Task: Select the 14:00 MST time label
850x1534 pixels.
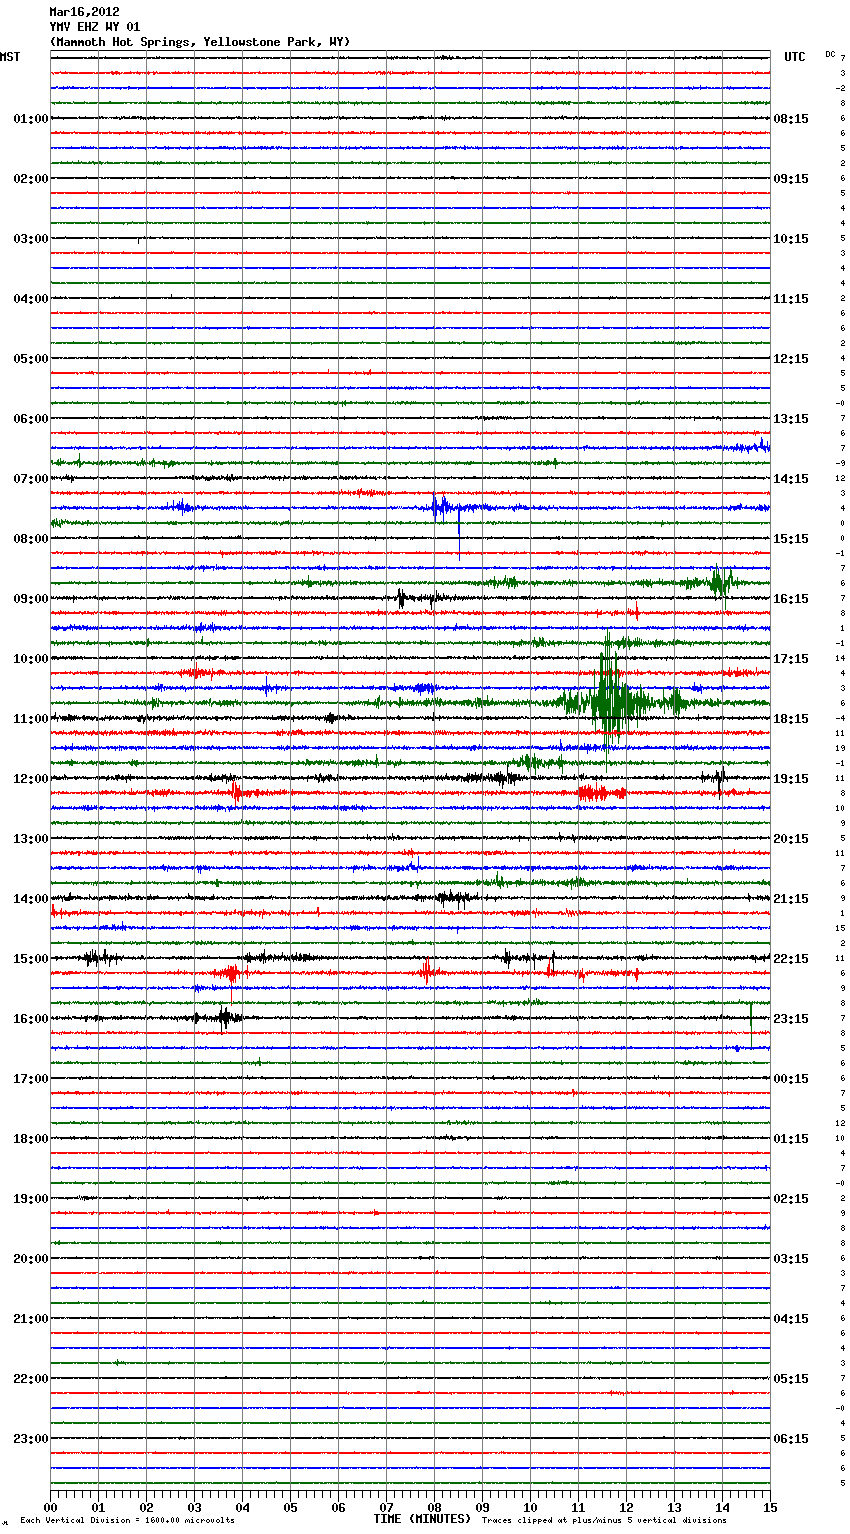Action: pos(30,899)
